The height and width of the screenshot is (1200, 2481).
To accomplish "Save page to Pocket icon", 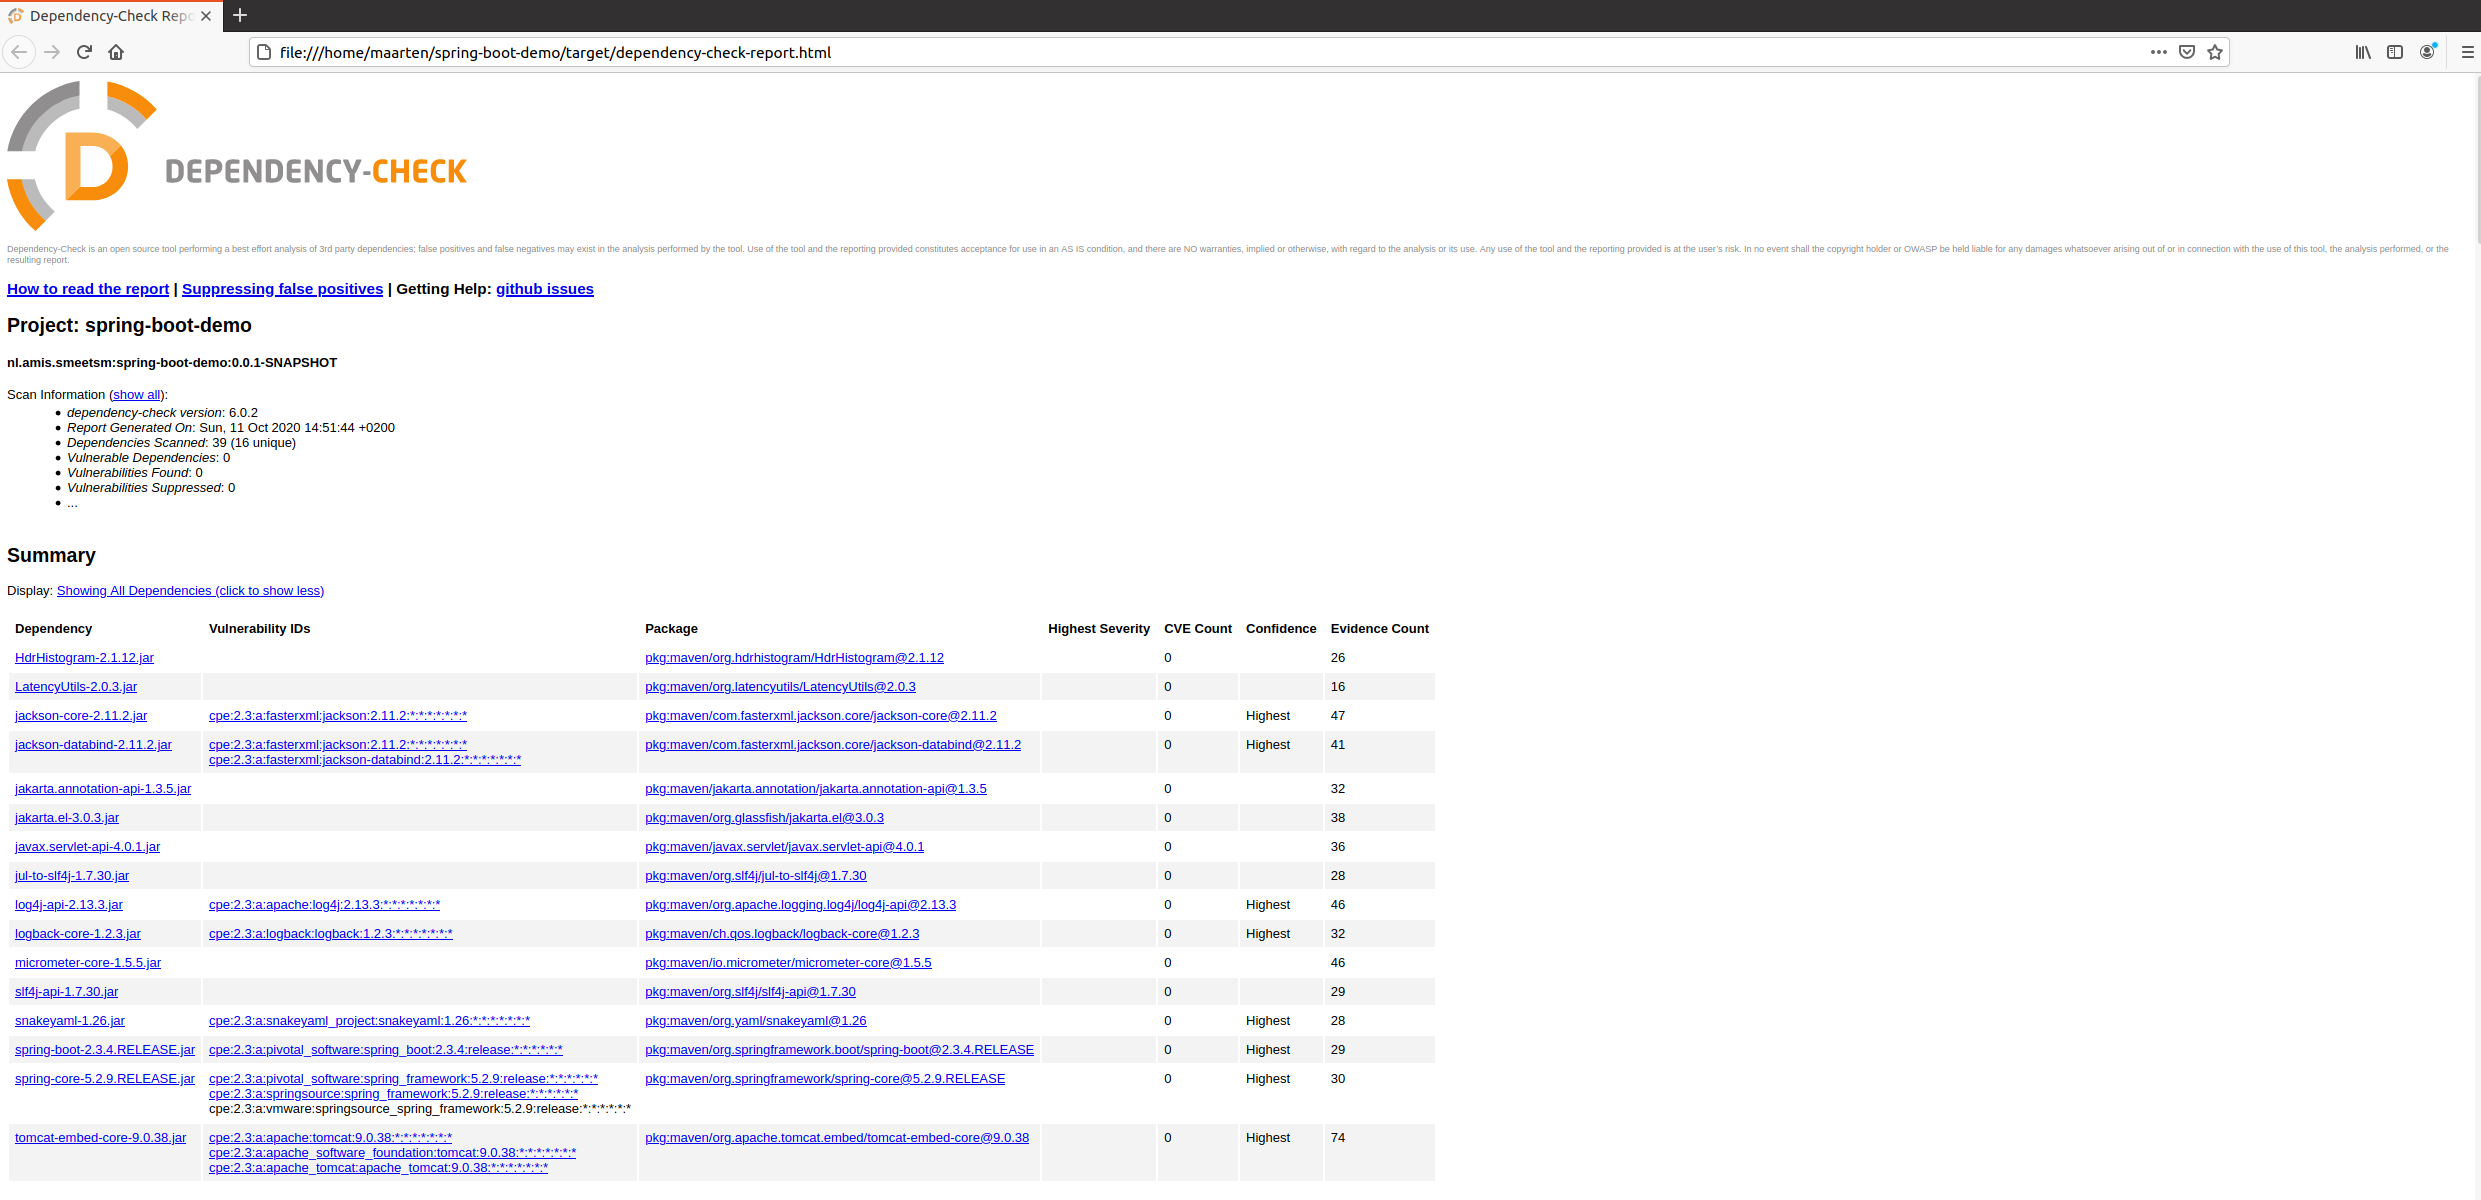I will coord(2187,52).
